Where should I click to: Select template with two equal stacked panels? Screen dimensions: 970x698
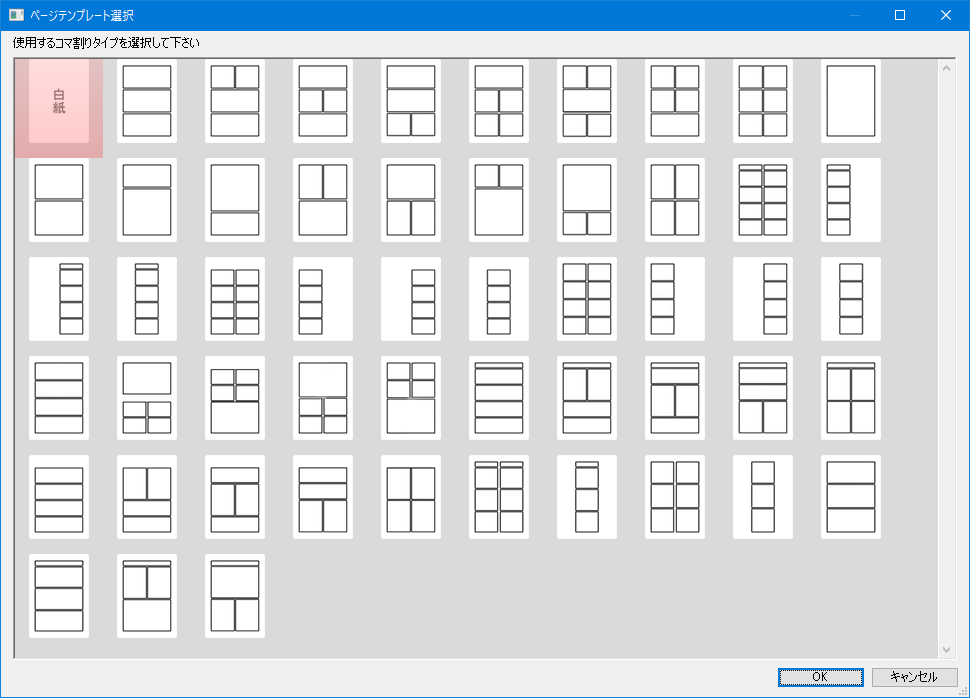59,200
